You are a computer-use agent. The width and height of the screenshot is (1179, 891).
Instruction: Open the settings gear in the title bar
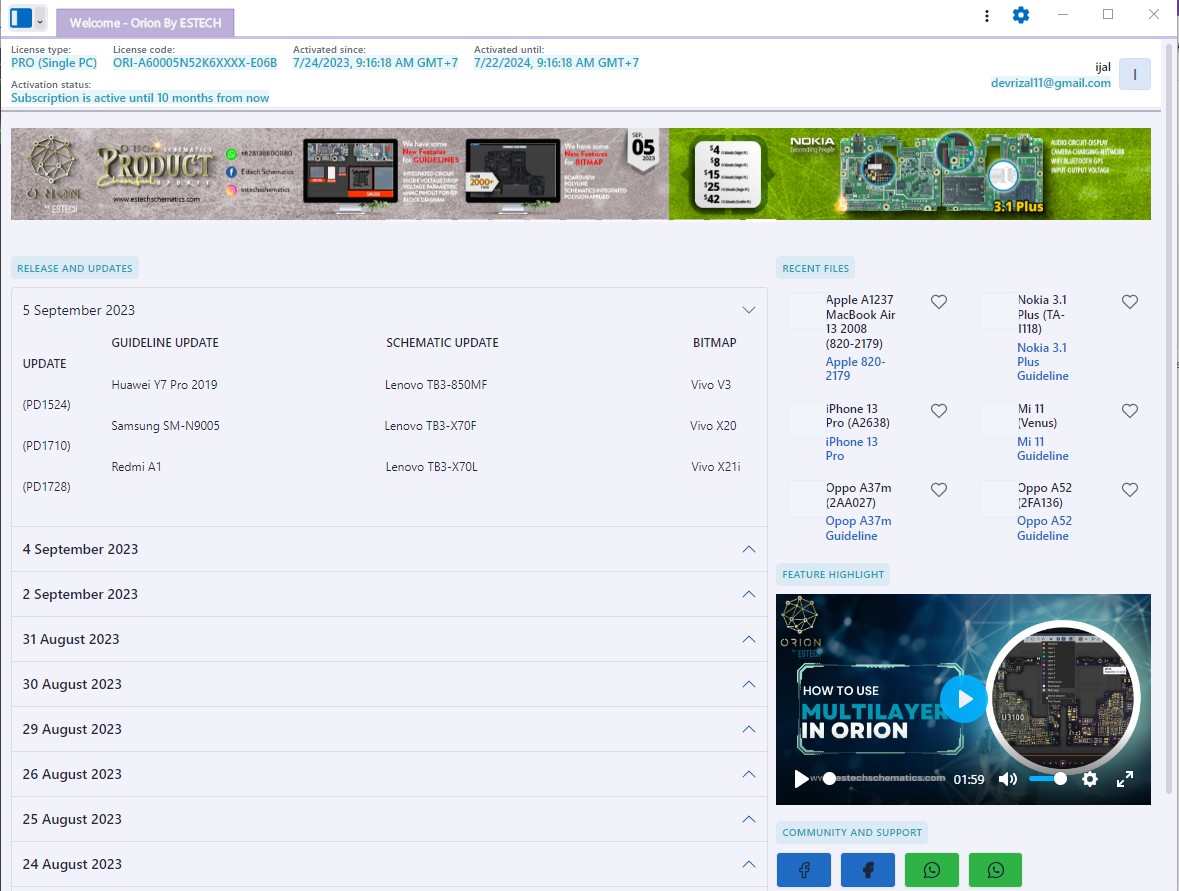[x=1020, y=15]
